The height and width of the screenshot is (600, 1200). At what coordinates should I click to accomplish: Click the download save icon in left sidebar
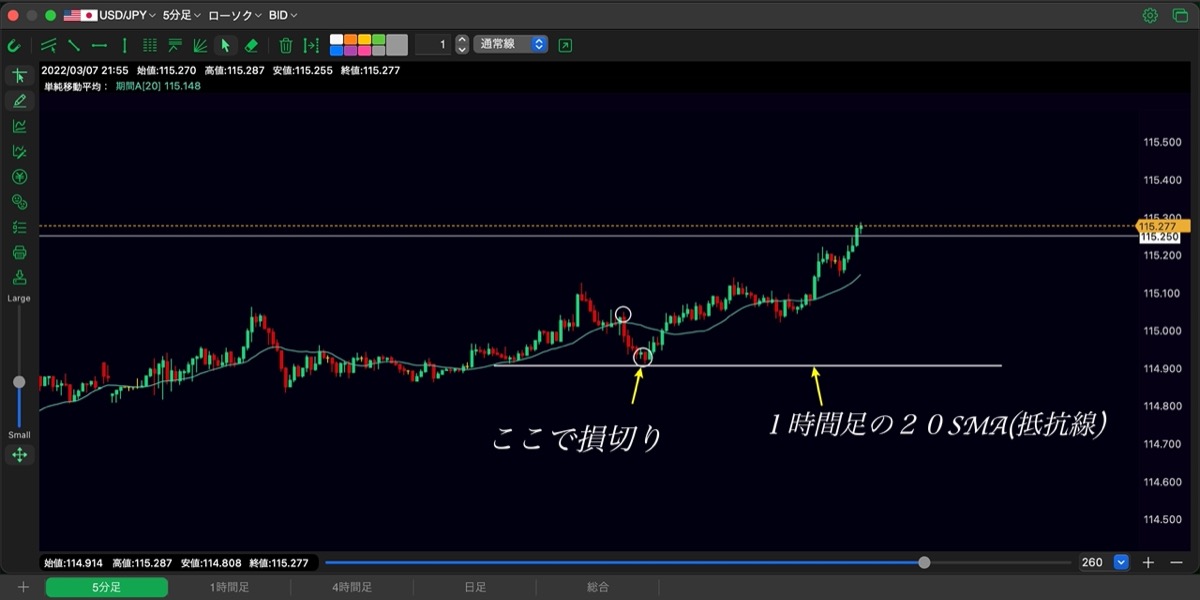point(19,277)
